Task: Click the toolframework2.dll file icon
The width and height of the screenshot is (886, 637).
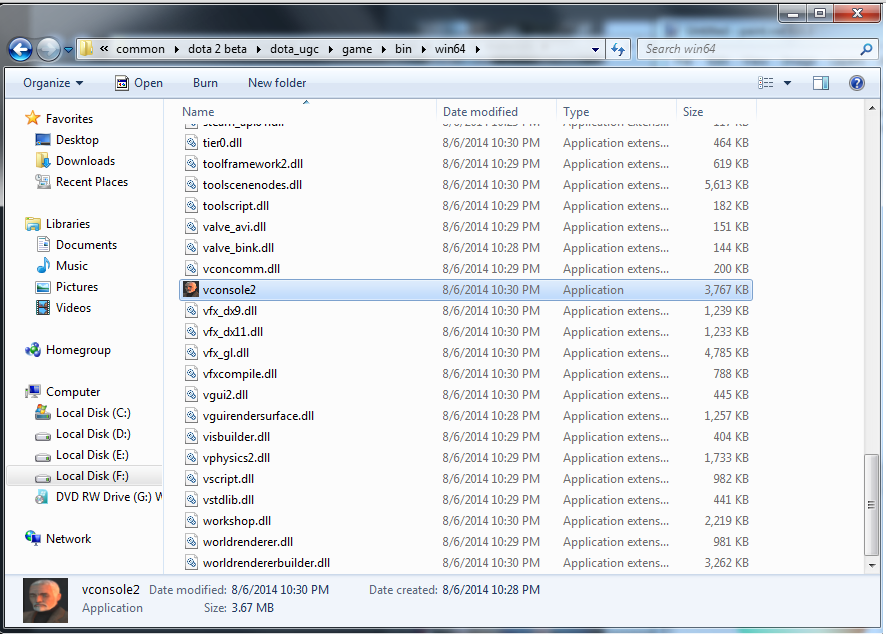Action: pos(192,163)
